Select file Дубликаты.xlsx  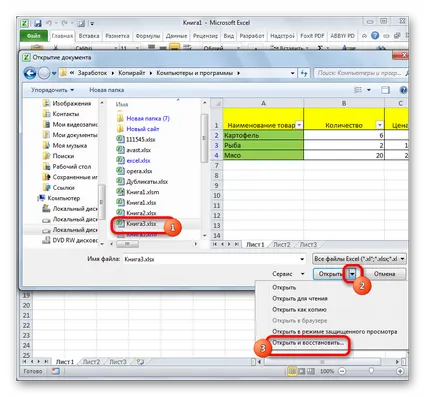pos(142,182)
